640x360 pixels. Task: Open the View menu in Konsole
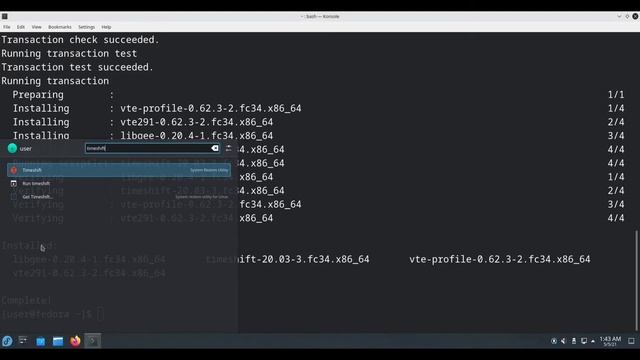click(36, 27)
